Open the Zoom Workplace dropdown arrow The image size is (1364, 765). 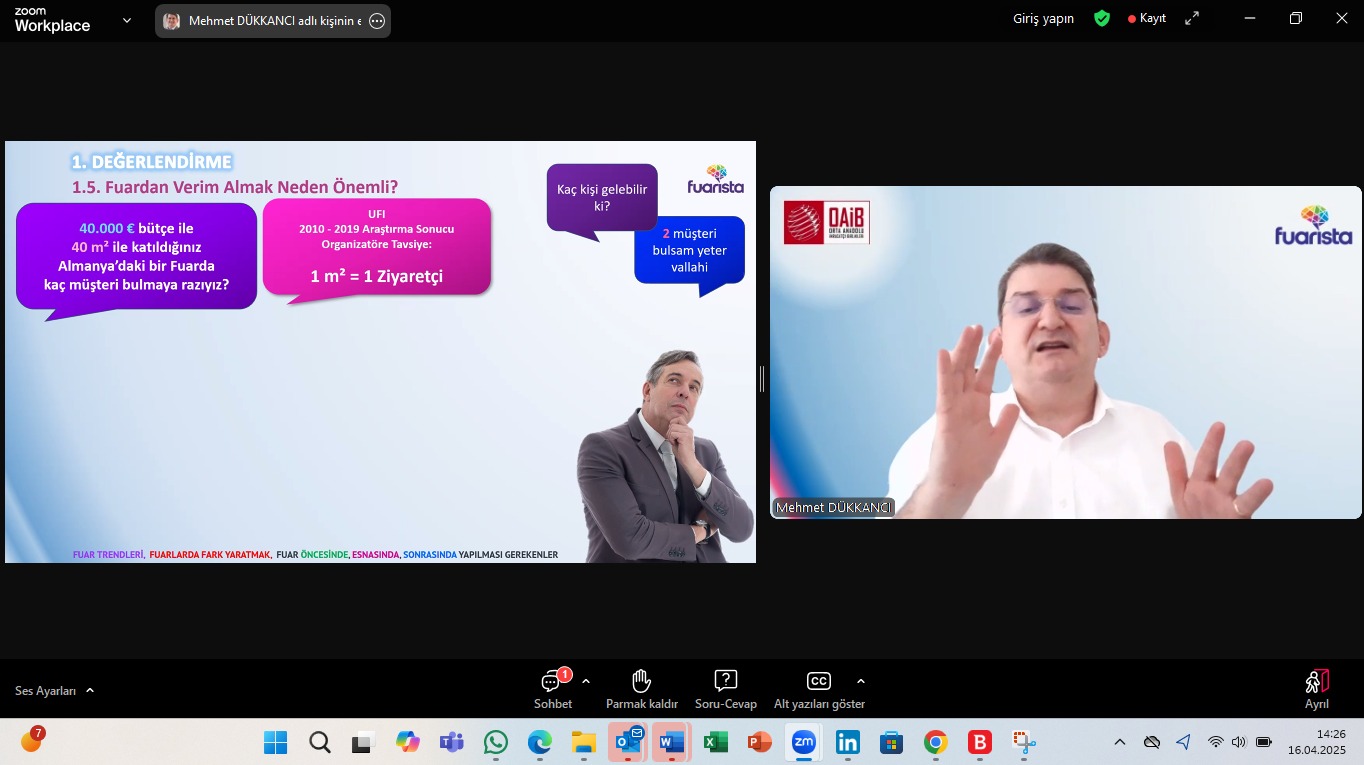(127, 20)
